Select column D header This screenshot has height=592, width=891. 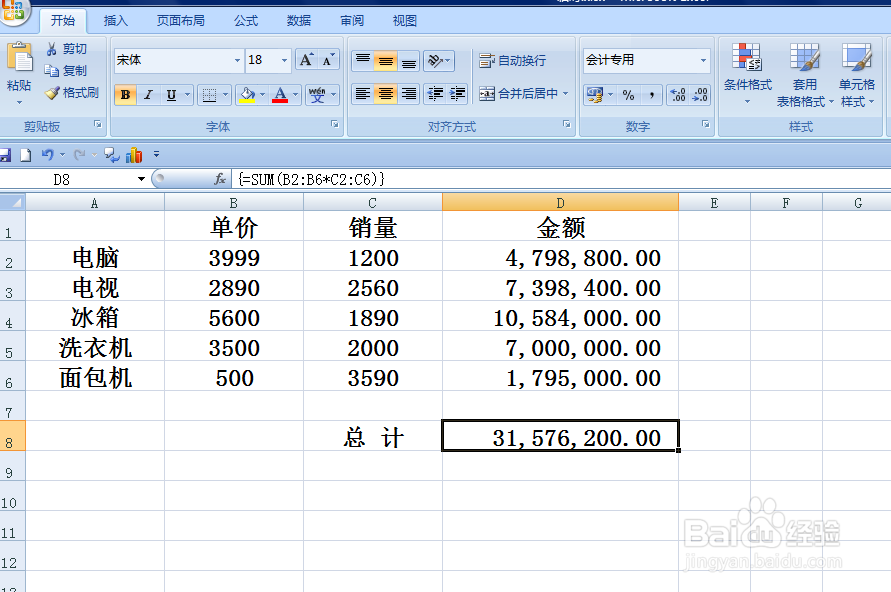point(560,202)
